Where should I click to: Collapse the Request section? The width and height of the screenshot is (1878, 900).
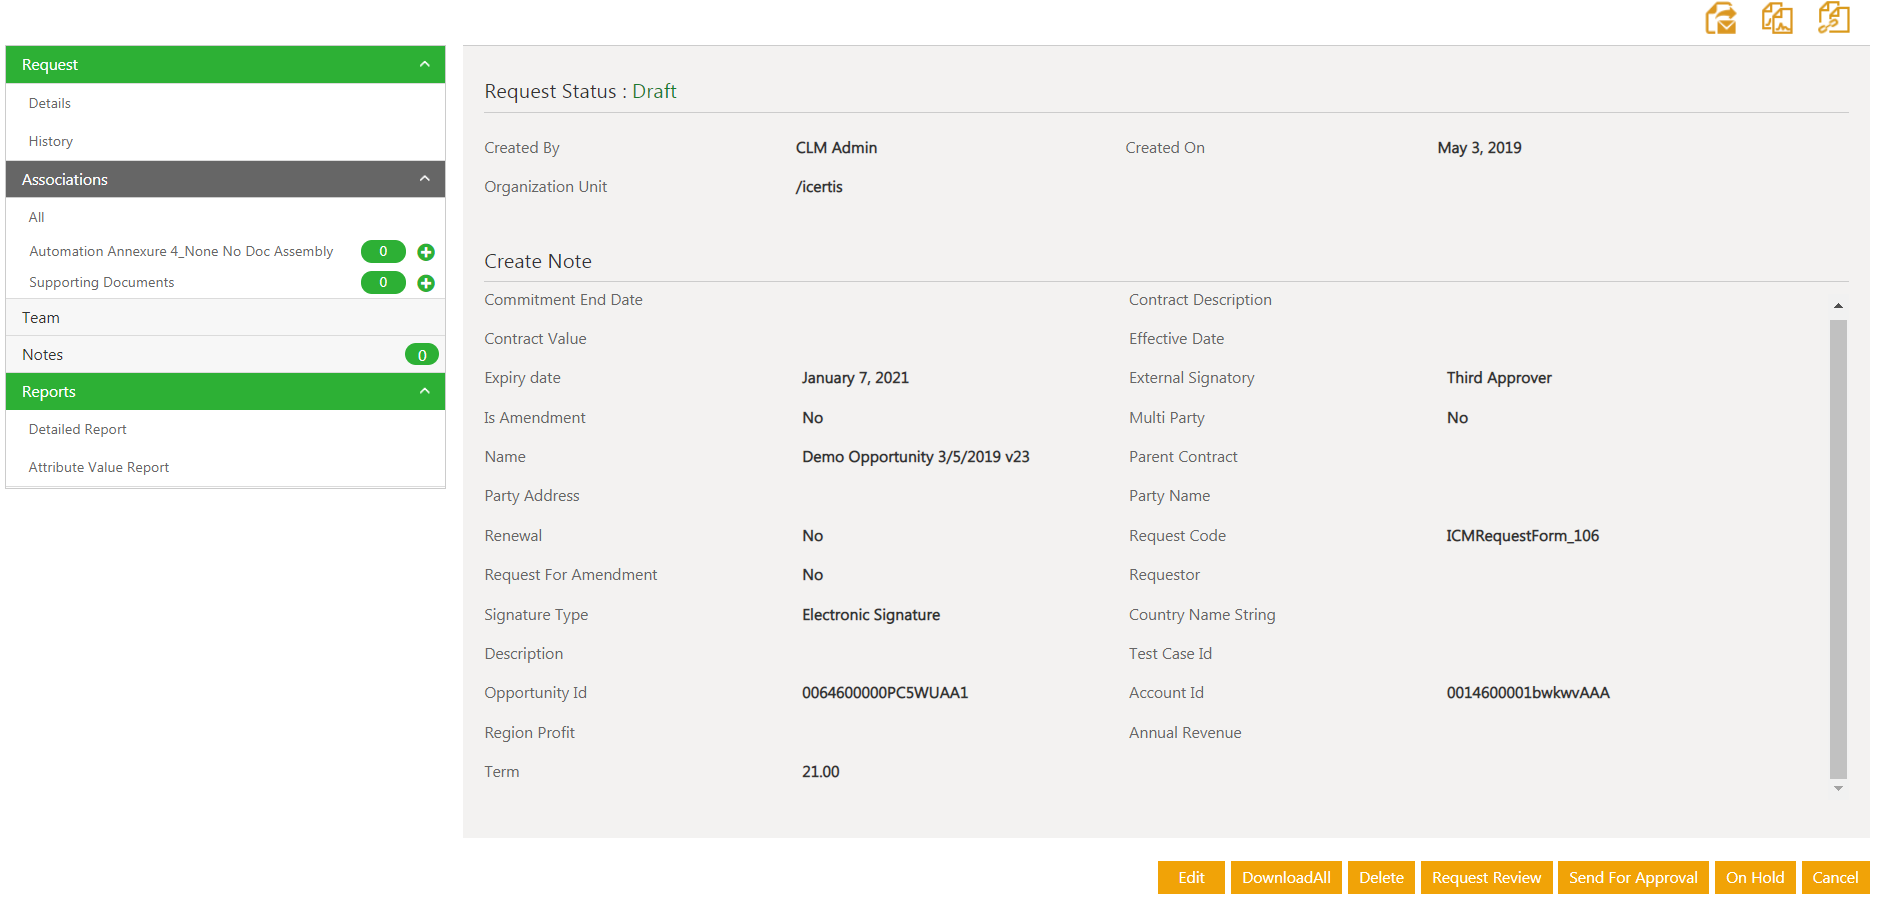pos(425,65)
